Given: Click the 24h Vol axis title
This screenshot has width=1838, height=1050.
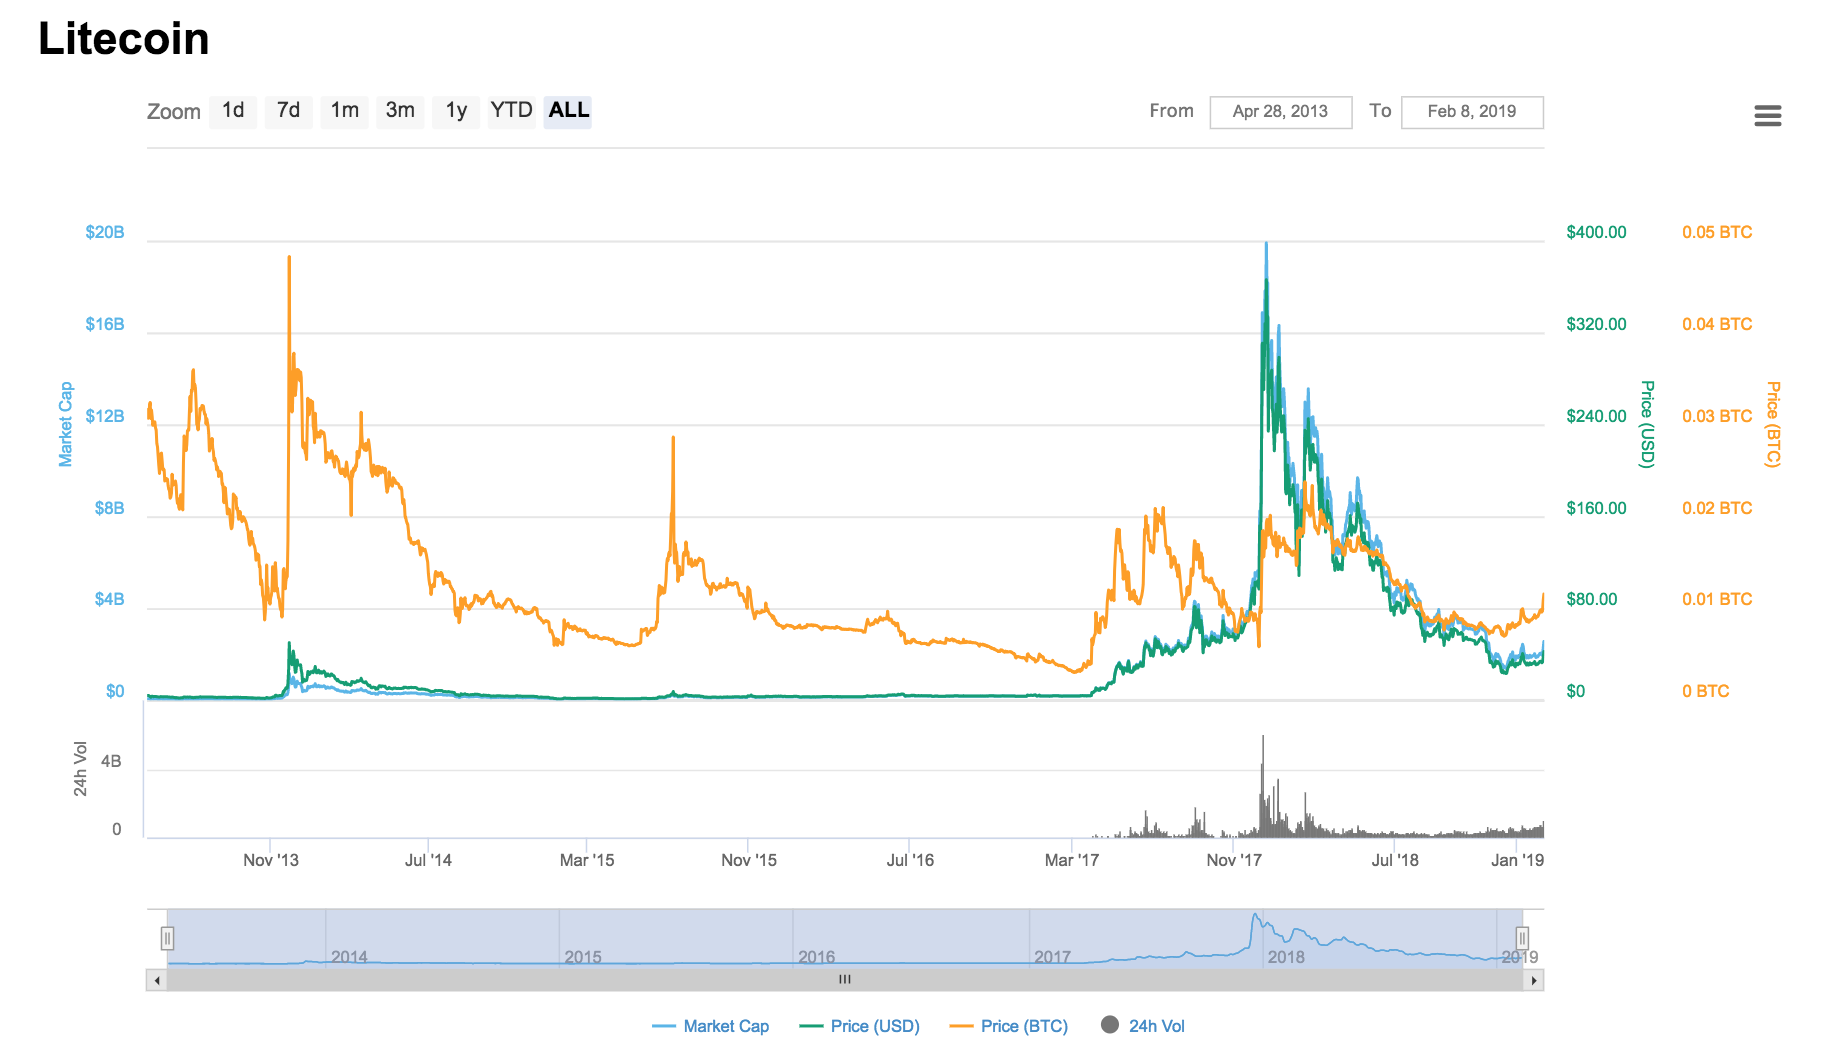Looking at the screenshot, I should [x=81, y=769].
